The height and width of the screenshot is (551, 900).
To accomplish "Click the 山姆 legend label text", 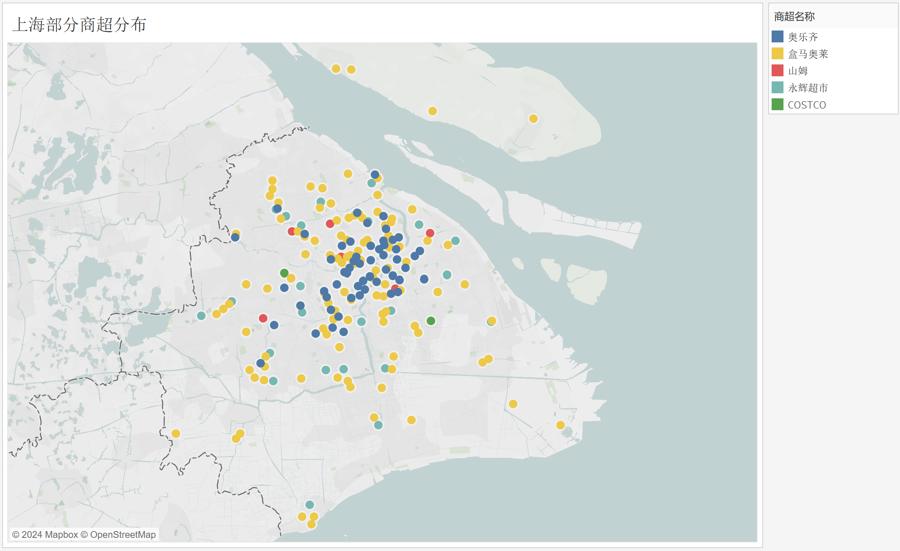I will (x=797, y=71).
